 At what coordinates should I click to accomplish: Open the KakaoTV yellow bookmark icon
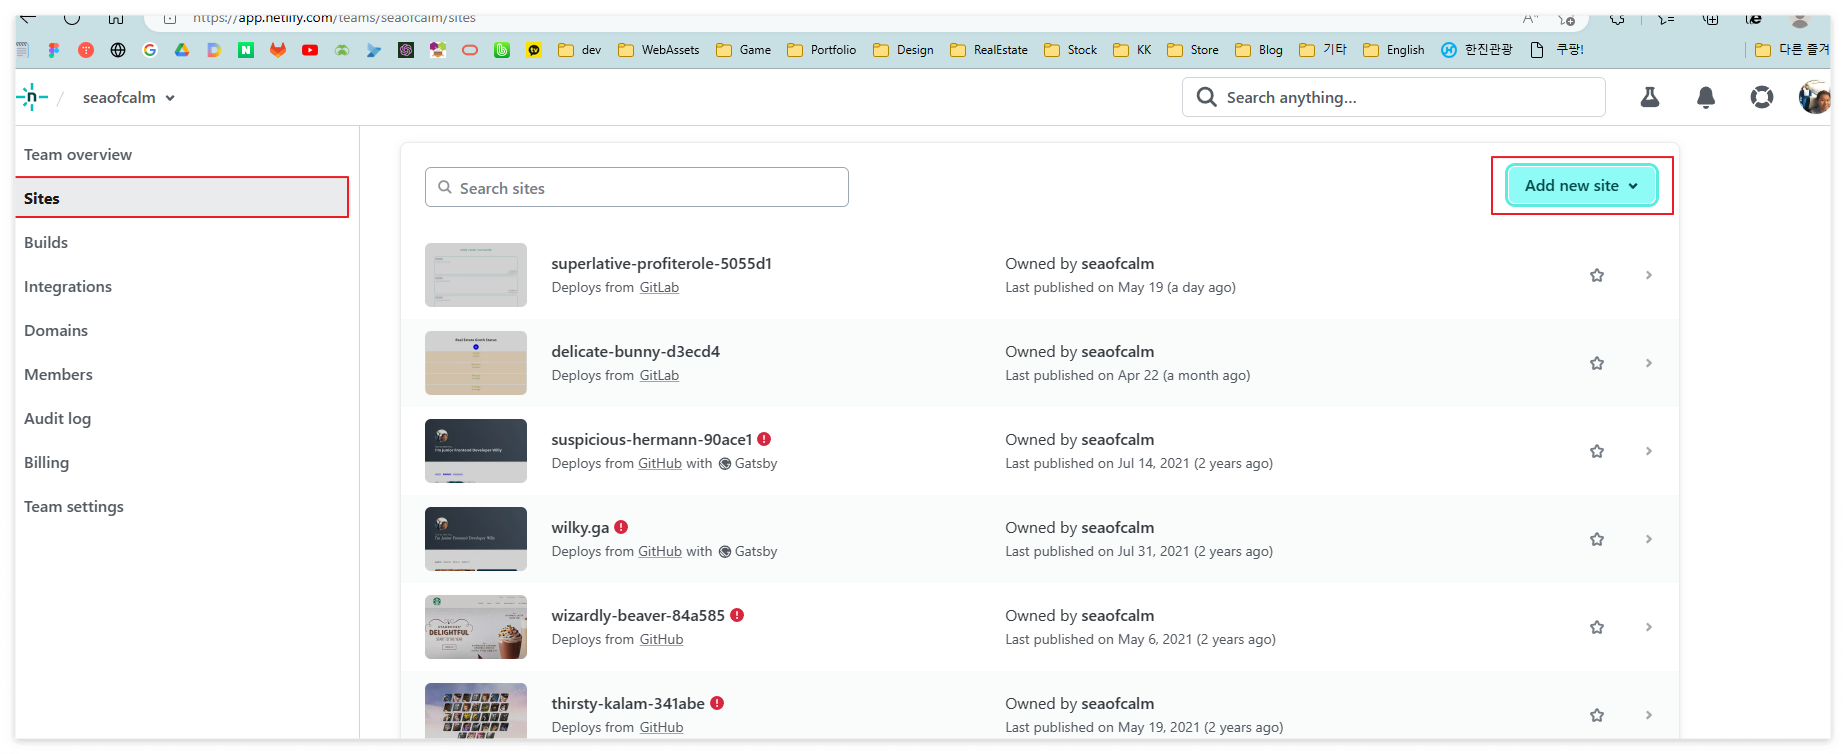tap(534, 50)
